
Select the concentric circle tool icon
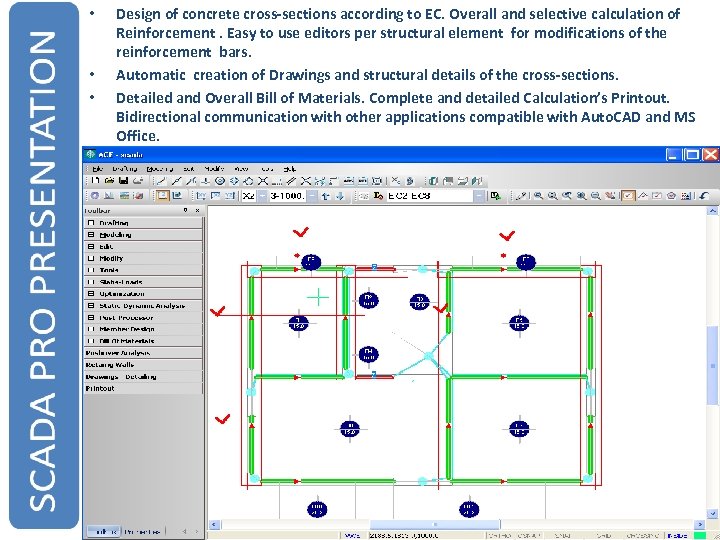tap(220, 181)
